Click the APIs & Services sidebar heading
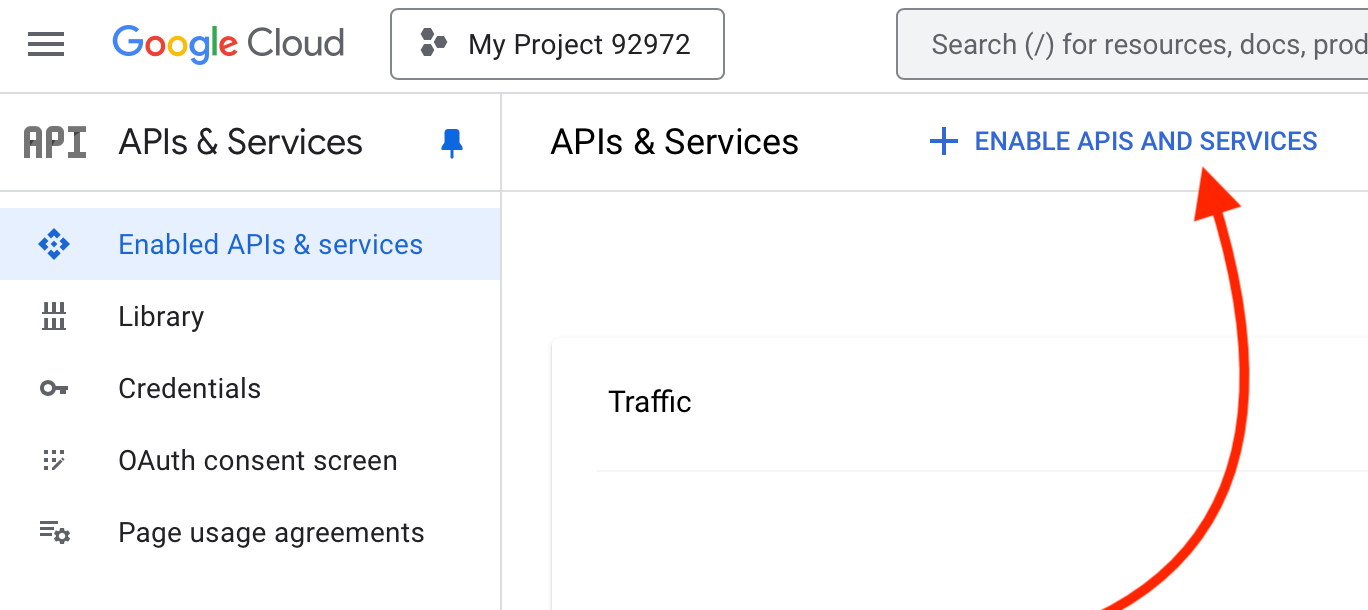Viewport: 1368px width, 610px height. (x=240, y=142)
